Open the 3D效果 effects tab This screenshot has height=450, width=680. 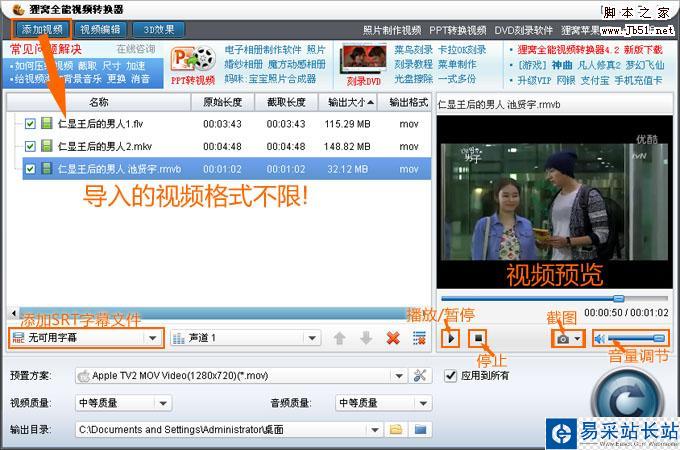[159, 29]
